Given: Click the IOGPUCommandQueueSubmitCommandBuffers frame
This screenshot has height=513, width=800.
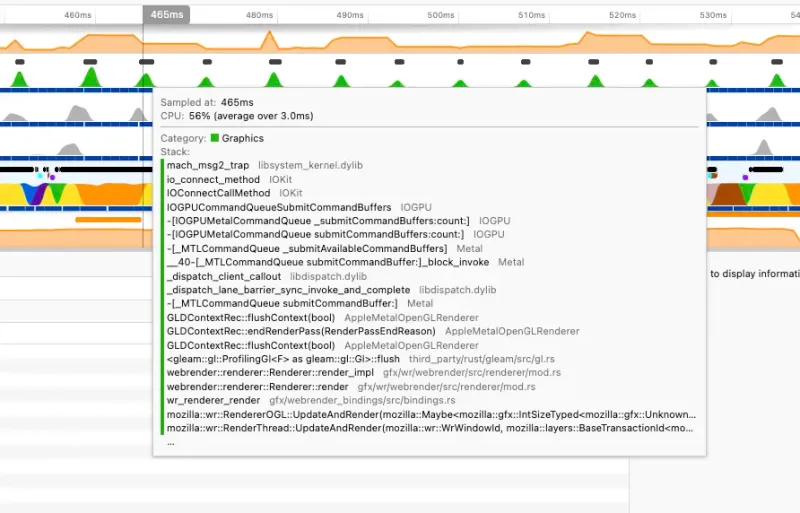Looking at the screenshot, I should (279, 207).
